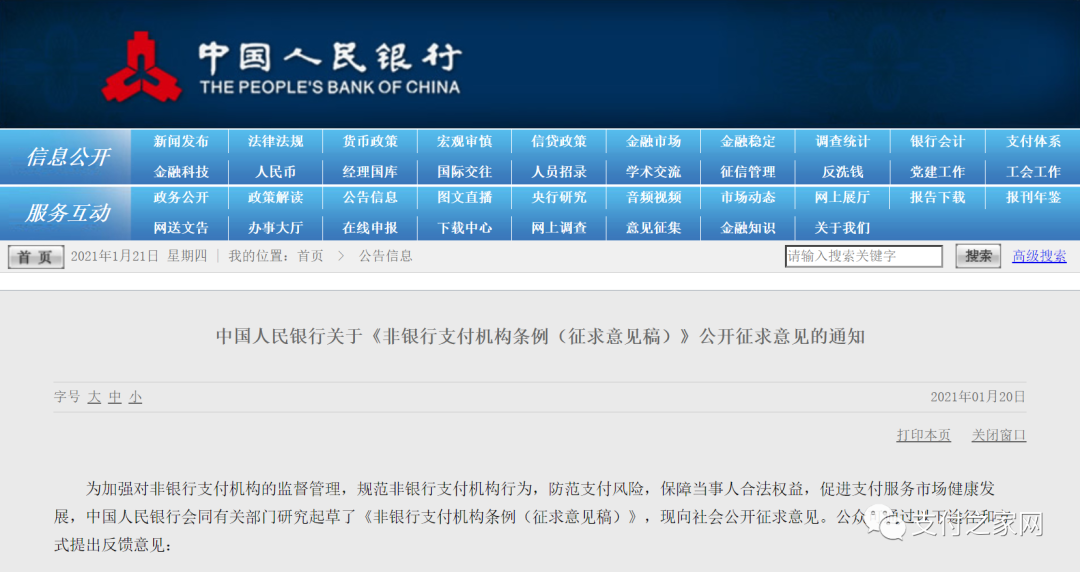
Task: Open 网上展厅 menu item
Action: pyautogui.click(x=842, y=197)
